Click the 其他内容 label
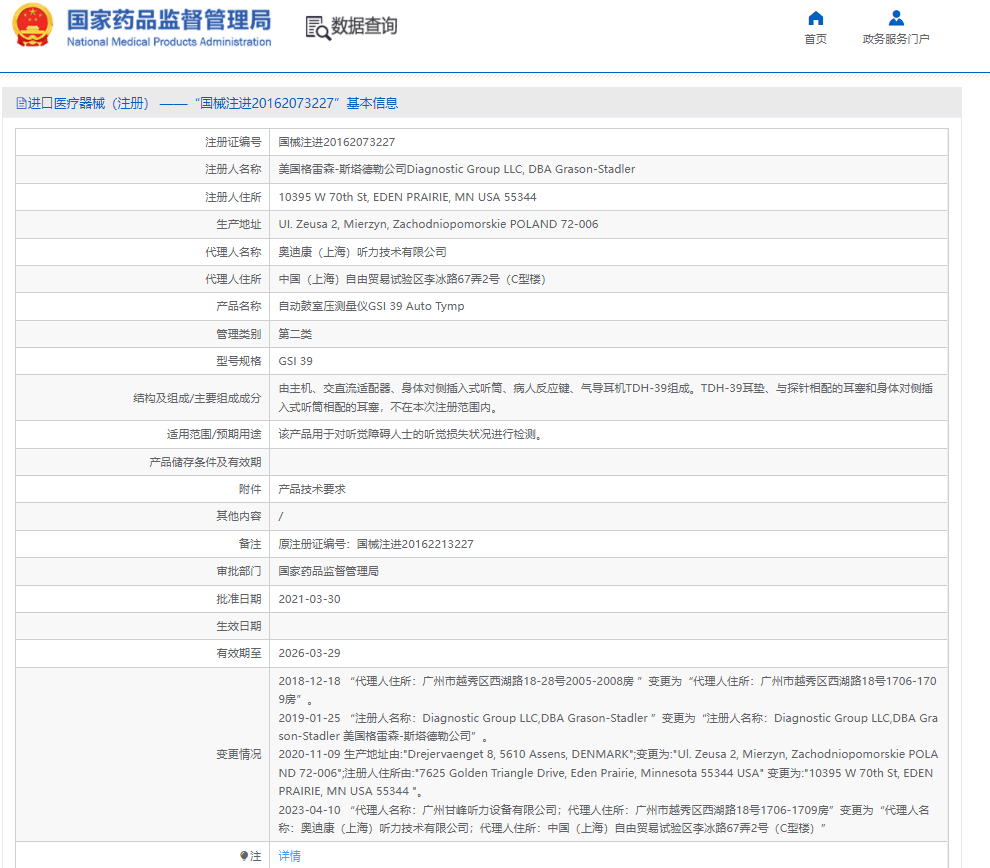990x868 pixels. click(239, 516)
